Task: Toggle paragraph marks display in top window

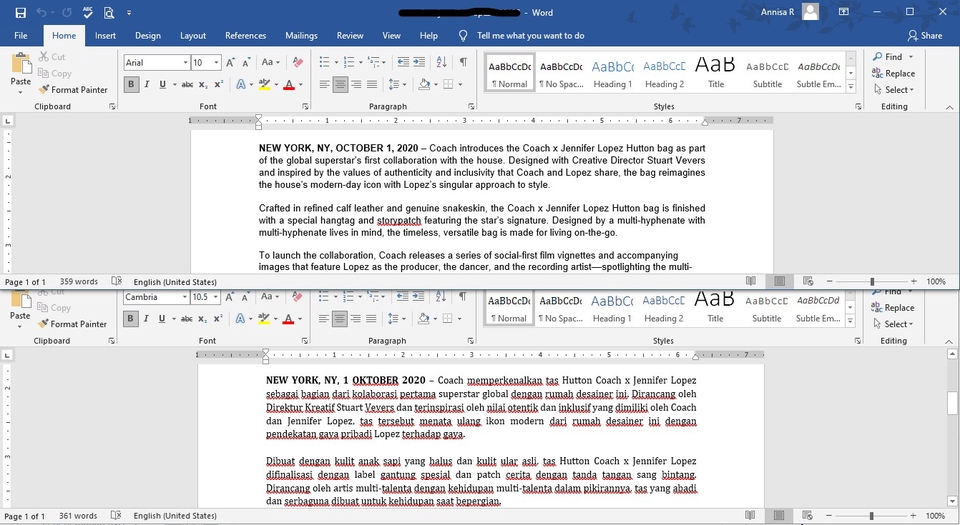Action: (463, 62)
